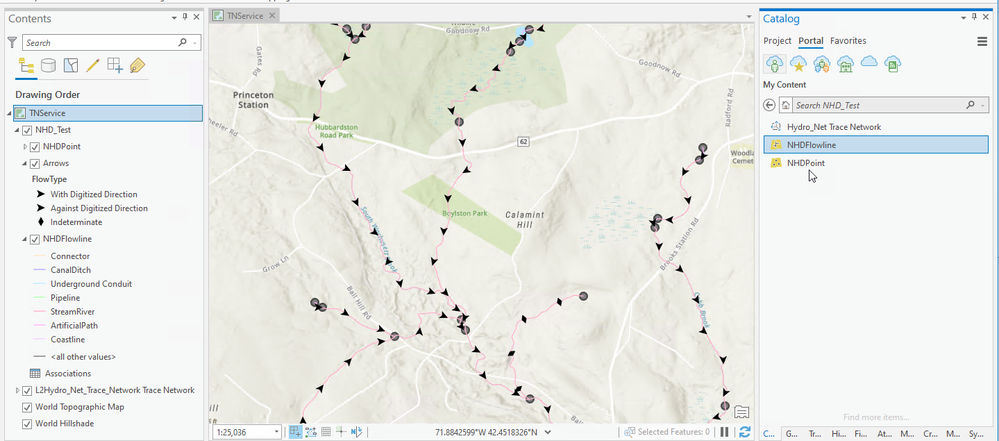Switch to the Project tab in Catalog
The image size is (999, 441).
777,41
